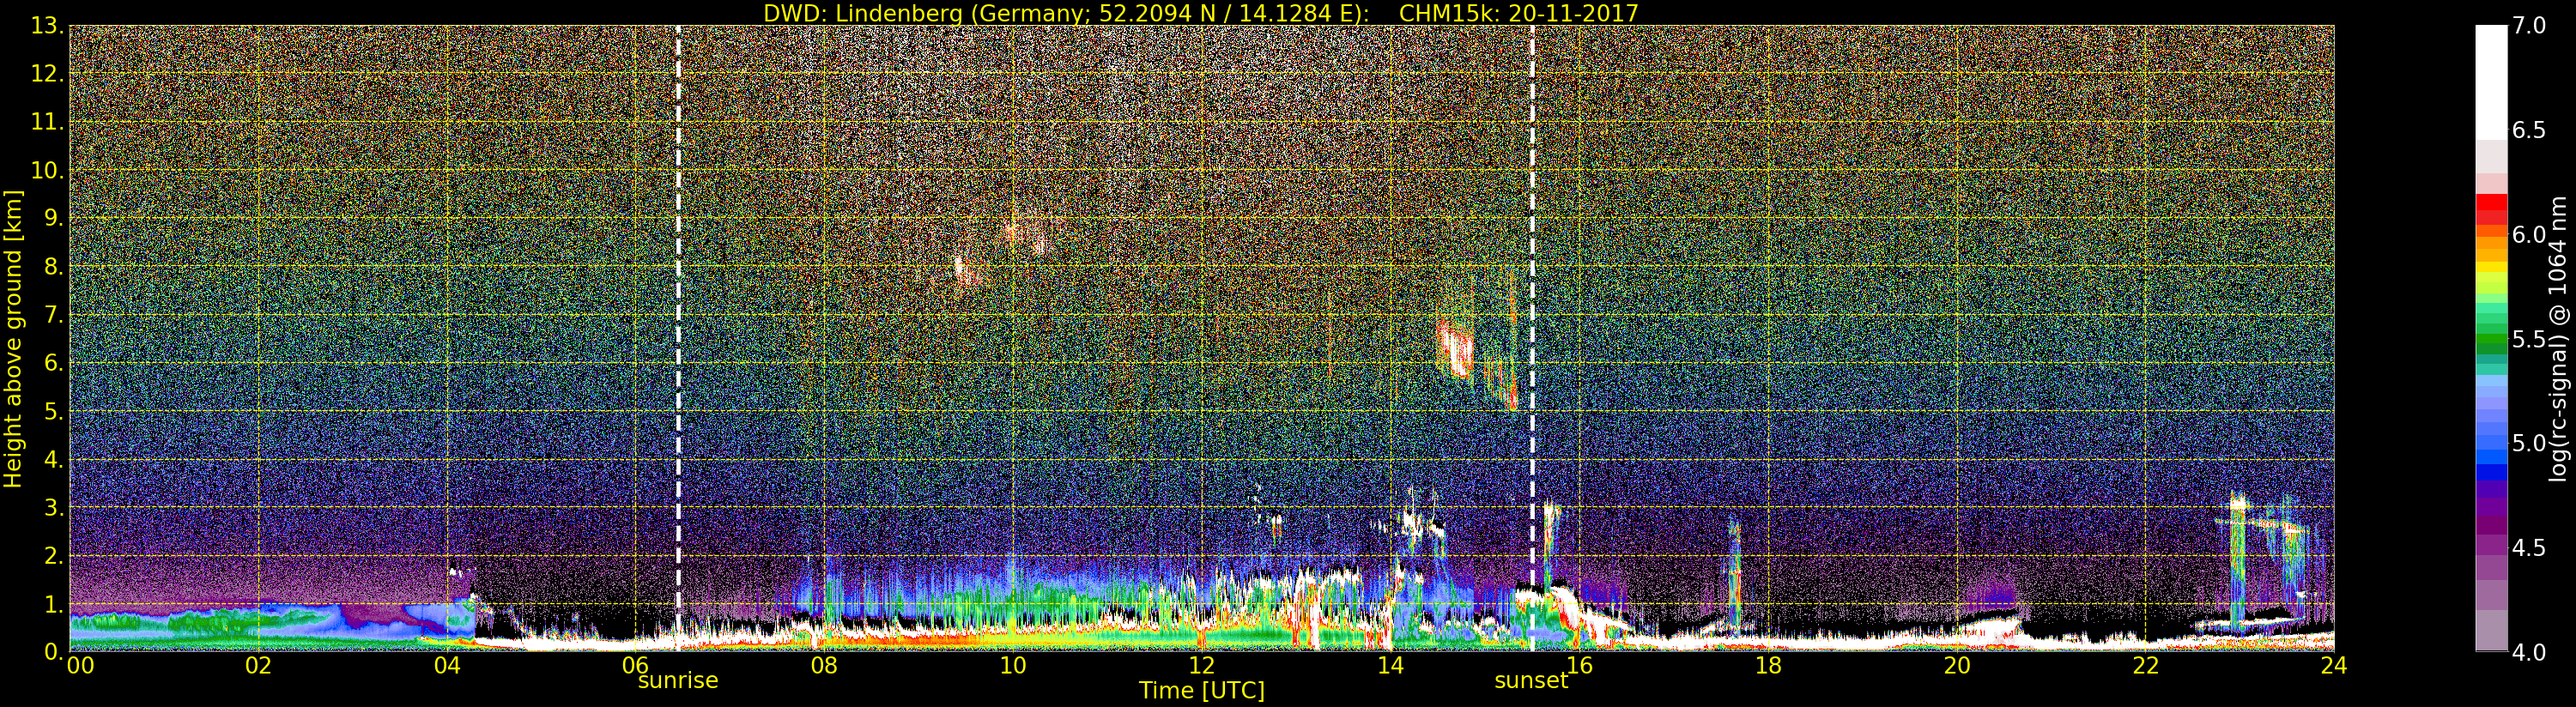Image resolution: width=2576 pixels, height=707 pixels.
Task: Click the time axis tick label 00
Action: click(x=80, y=665)
